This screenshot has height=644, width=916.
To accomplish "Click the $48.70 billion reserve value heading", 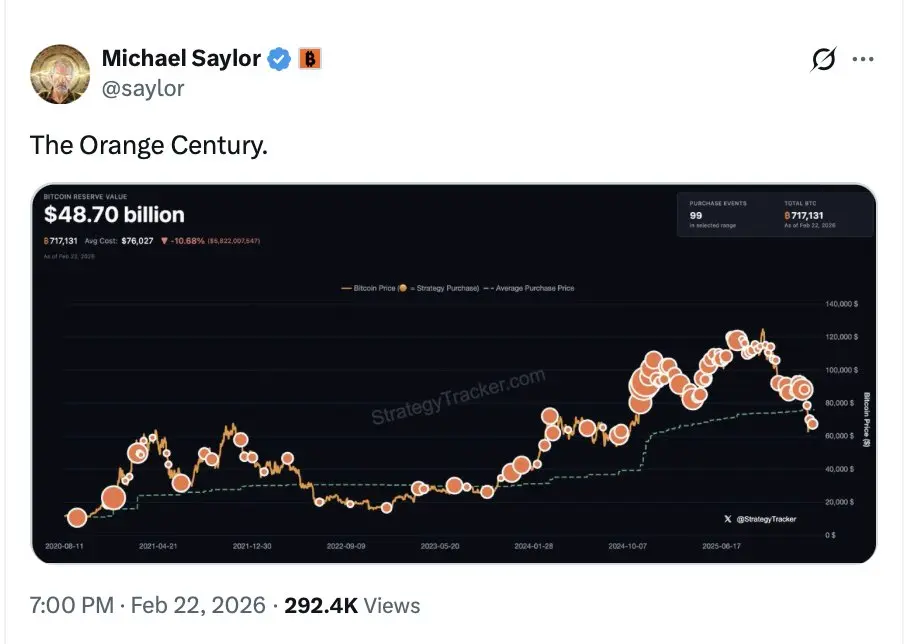I will pos(114,214).
